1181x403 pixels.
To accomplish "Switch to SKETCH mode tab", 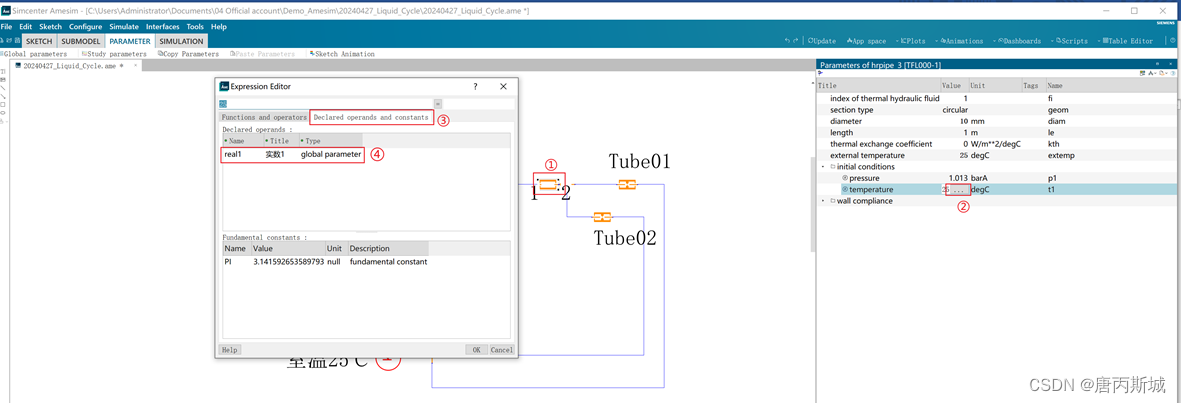I will 39,41.
